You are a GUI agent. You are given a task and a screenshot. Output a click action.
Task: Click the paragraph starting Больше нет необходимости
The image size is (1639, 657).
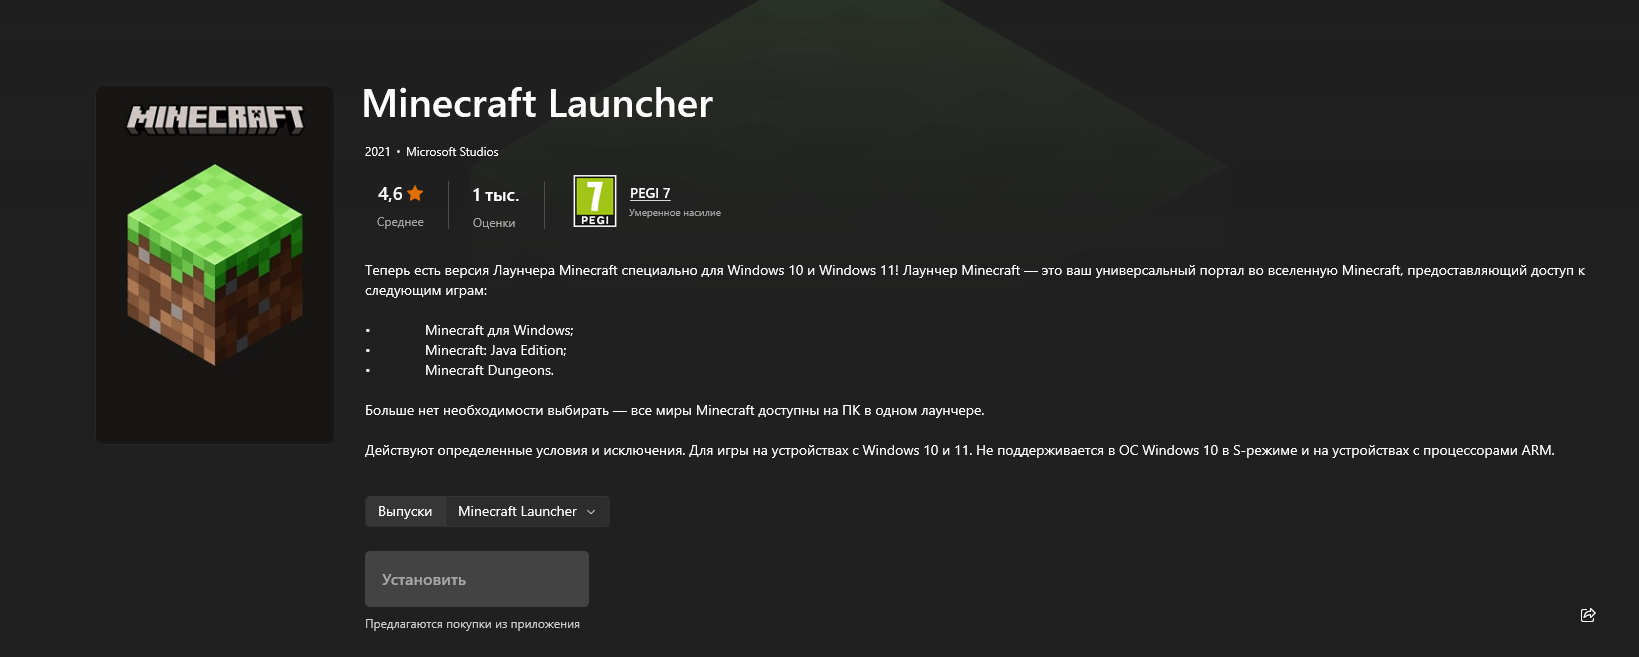[675, 411]
